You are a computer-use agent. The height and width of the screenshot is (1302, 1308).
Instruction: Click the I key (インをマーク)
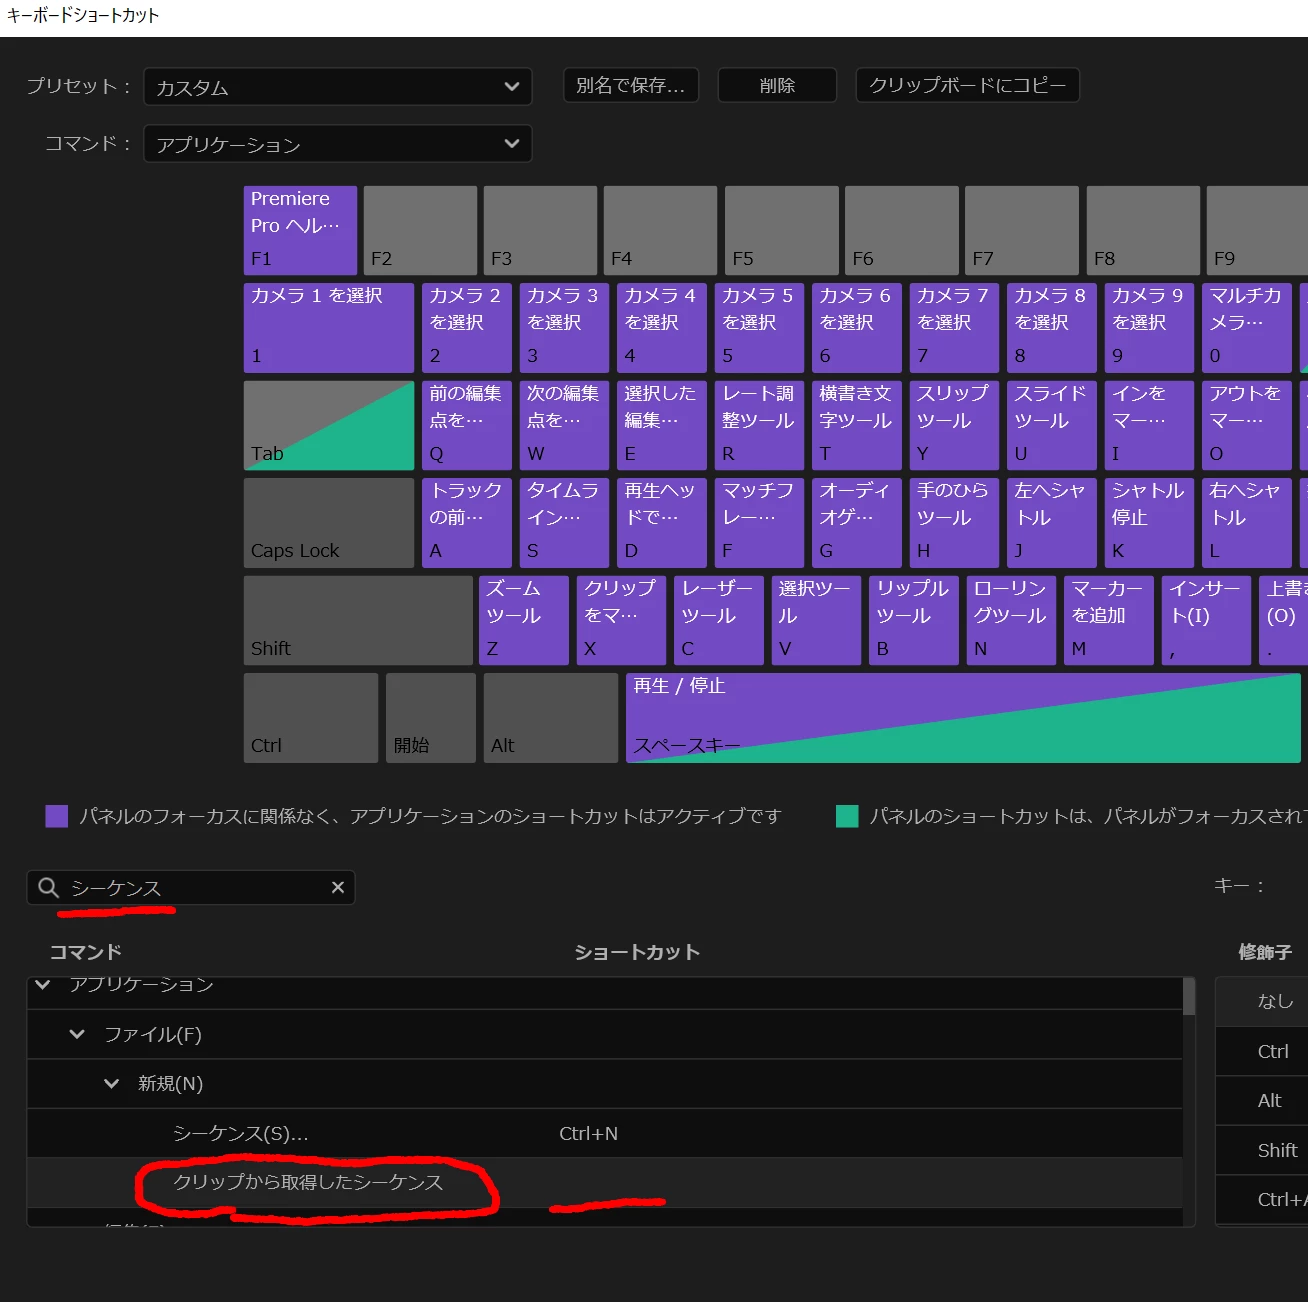(1149, 425)
